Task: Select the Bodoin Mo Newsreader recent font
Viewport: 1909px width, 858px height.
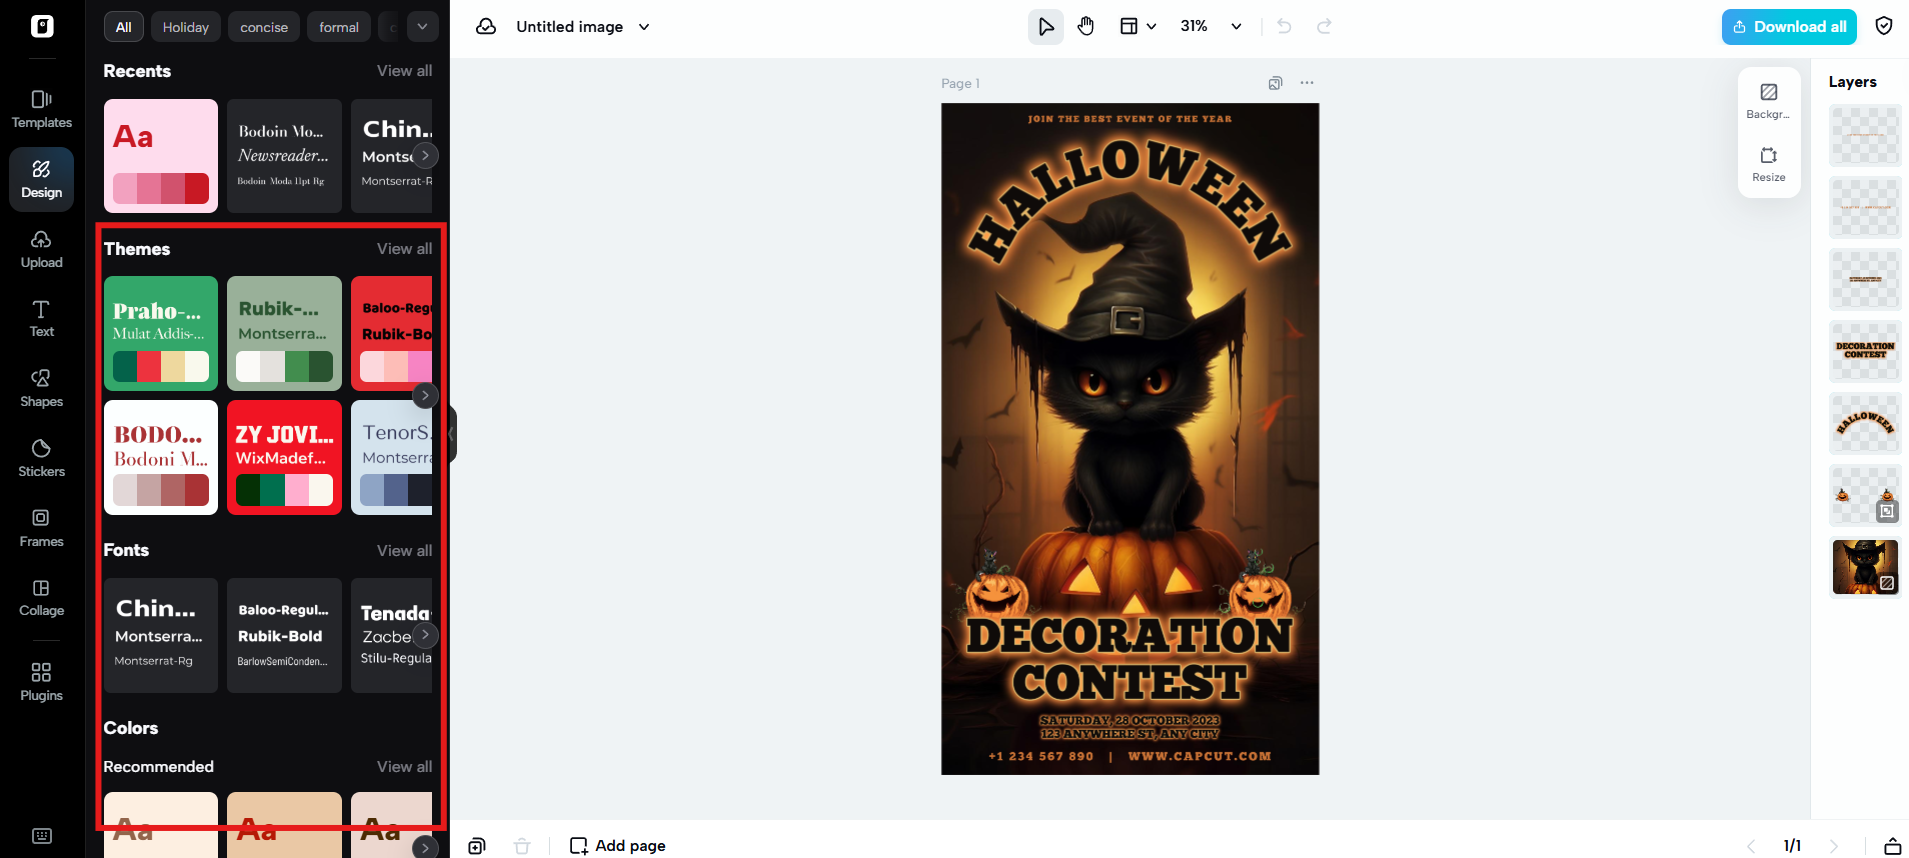Action: point(284,156)
